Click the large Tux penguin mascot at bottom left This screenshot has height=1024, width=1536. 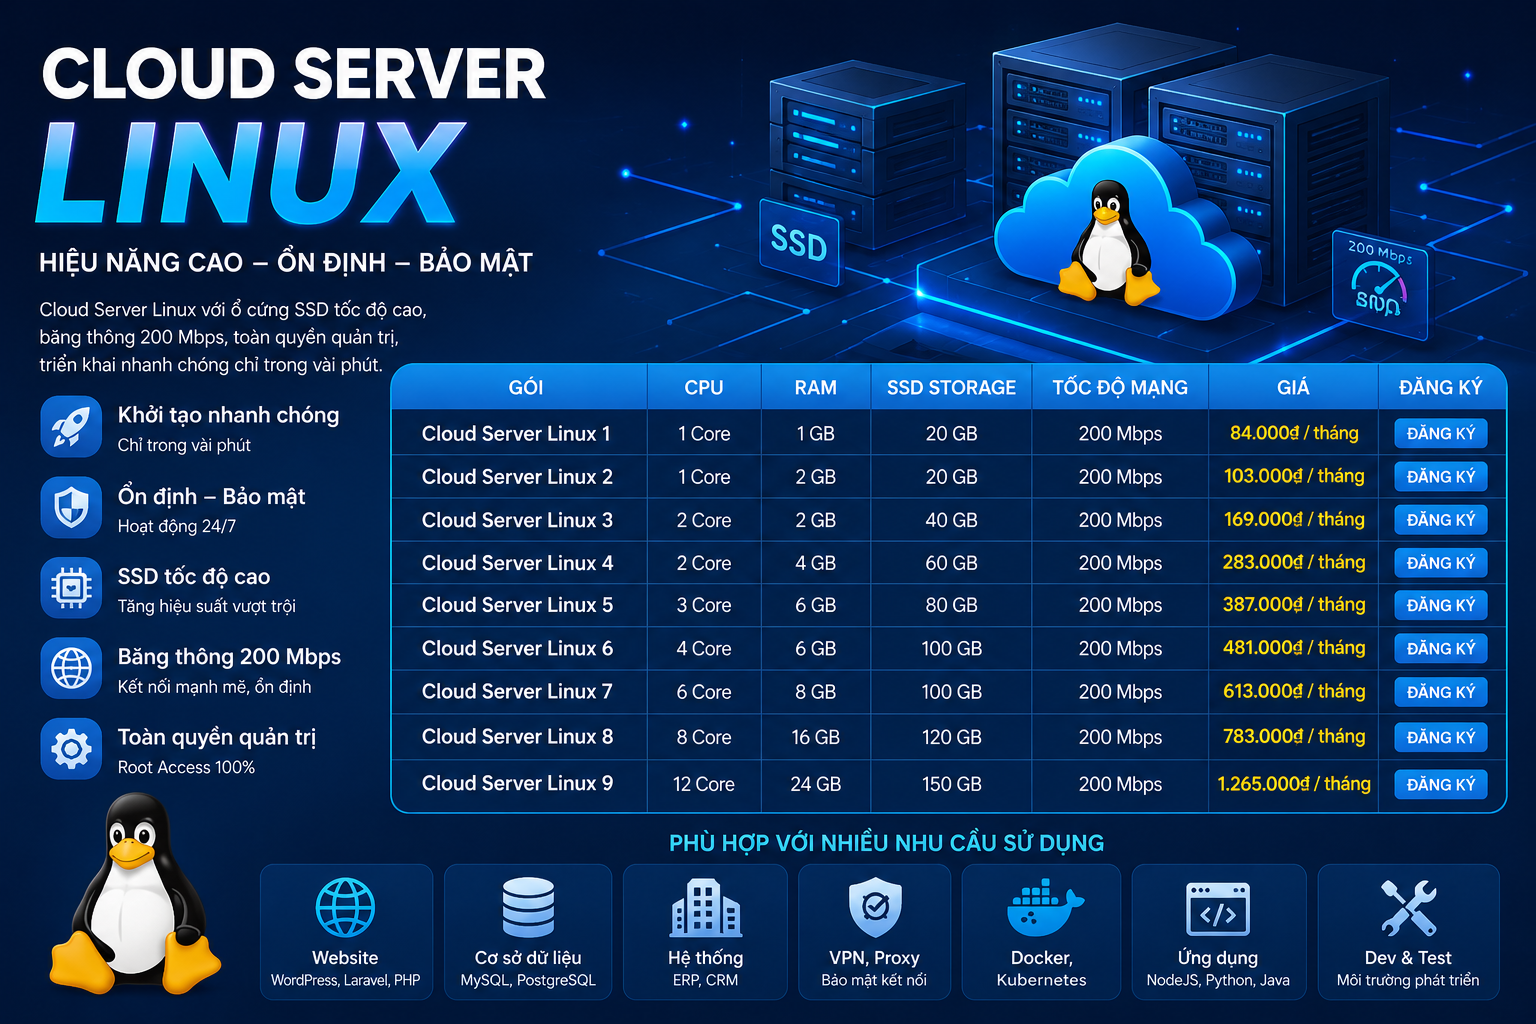[x=134, y=892]
